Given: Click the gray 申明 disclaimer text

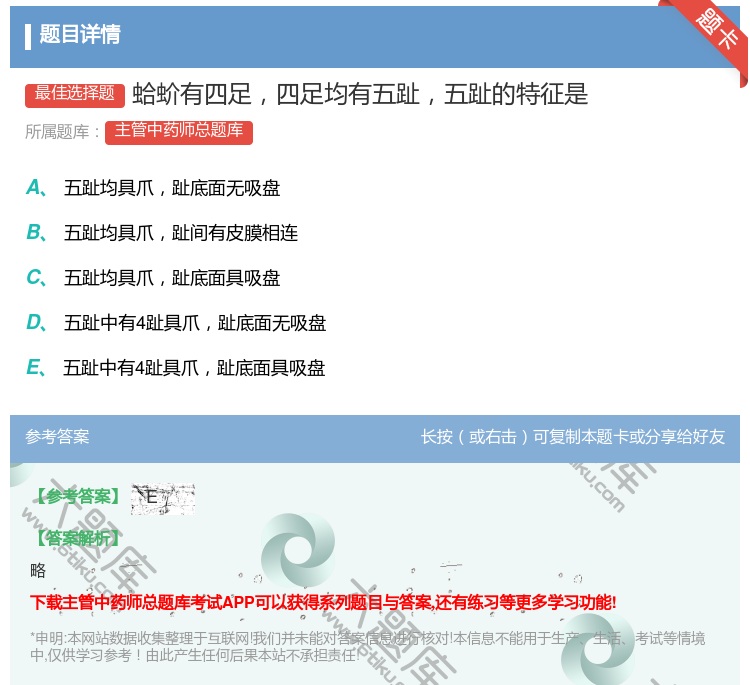Looking at the screenshot, I should pyautogui.click(x=367, y=647).
